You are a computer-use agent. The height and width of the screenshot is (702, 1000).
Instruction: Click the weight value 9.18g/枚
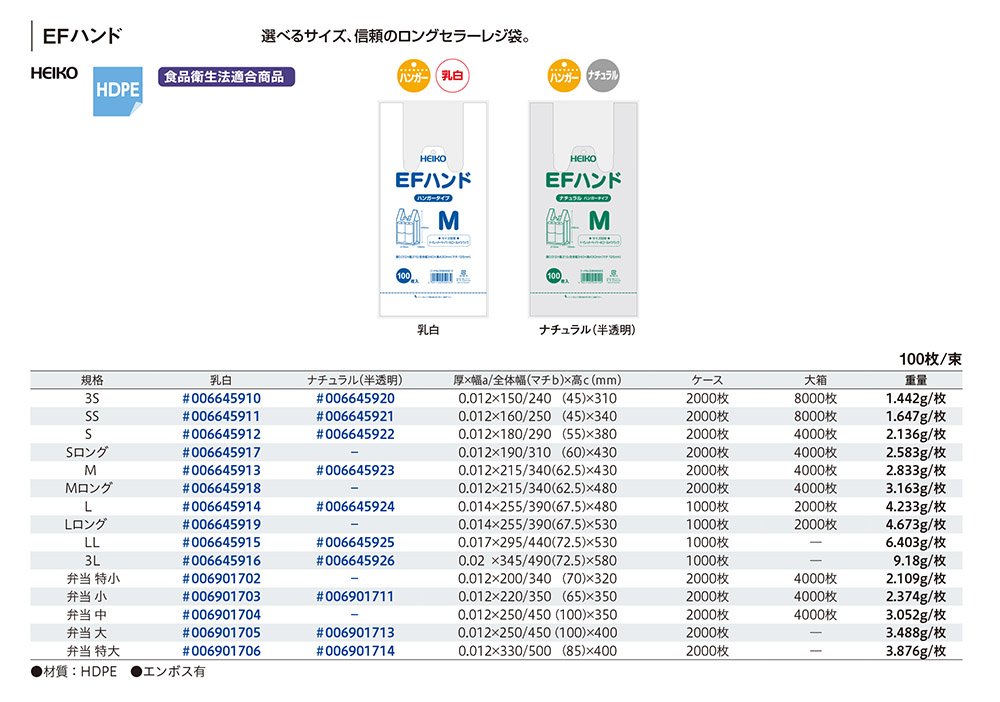(919, 561)
